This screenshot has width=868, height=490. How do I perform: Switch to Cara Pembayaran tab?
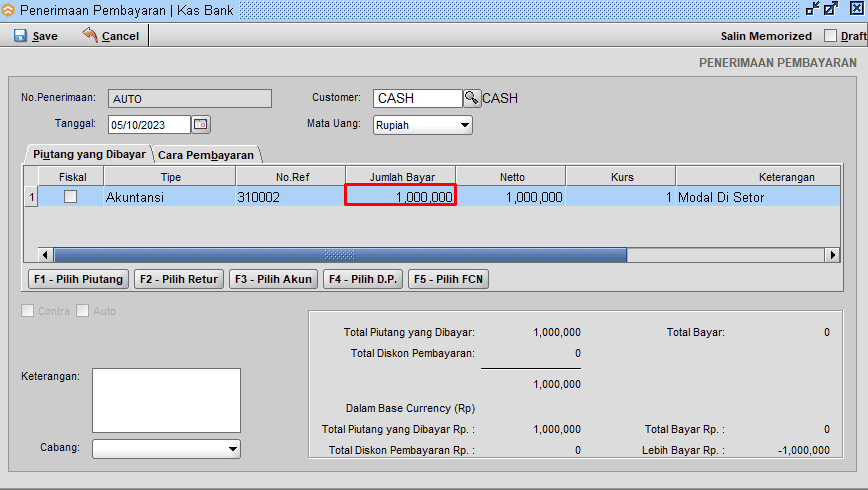click(206, 155)
